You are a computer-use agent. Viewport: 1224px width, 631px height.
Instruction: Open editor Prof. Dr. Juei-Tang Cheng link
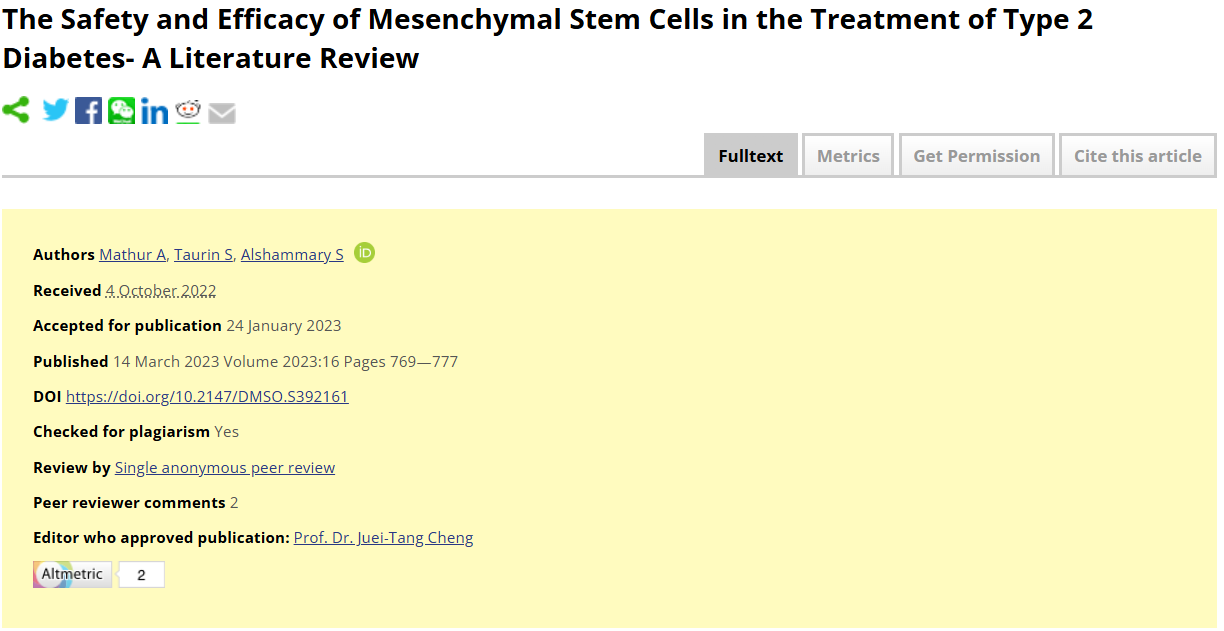click(x=383, y=538)
